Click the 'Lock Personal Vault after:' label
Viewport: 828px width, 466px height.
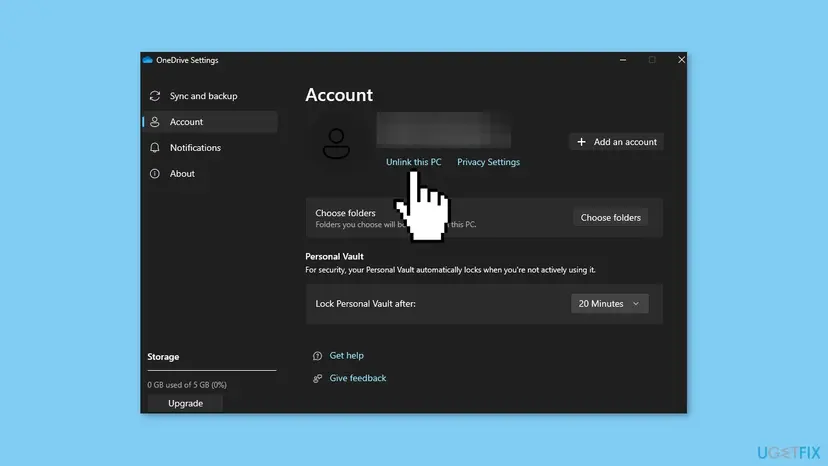[x=365, y=304]
